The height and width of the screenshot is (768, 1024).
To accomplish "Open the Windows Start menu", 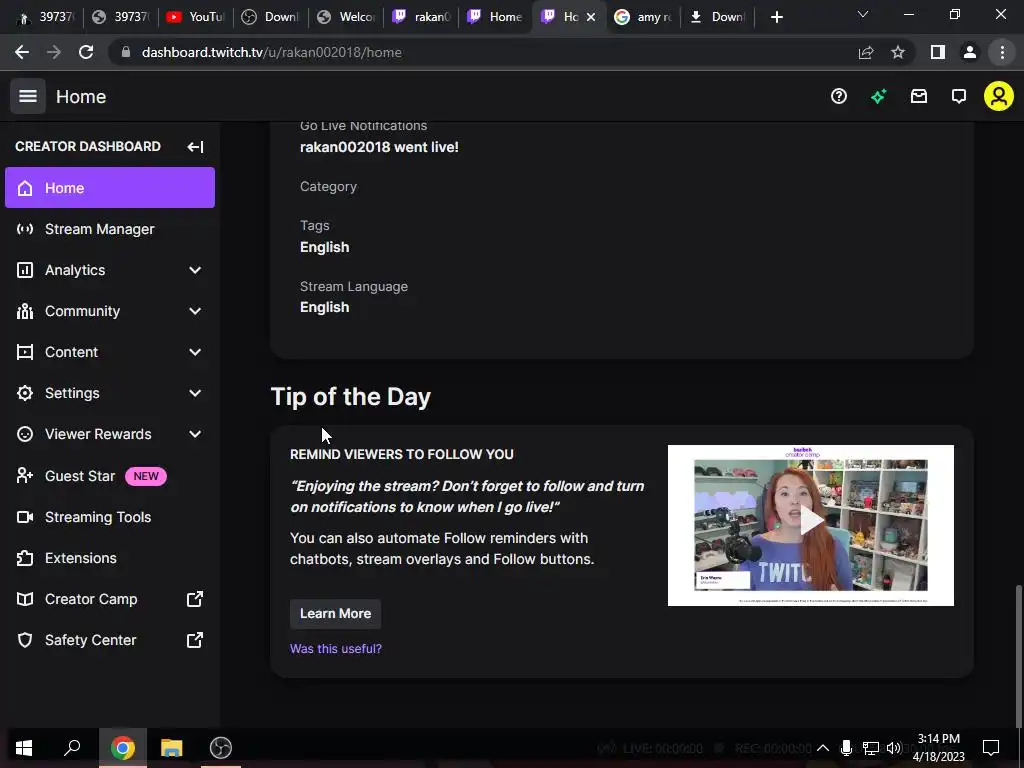I will tap(24, 748).
